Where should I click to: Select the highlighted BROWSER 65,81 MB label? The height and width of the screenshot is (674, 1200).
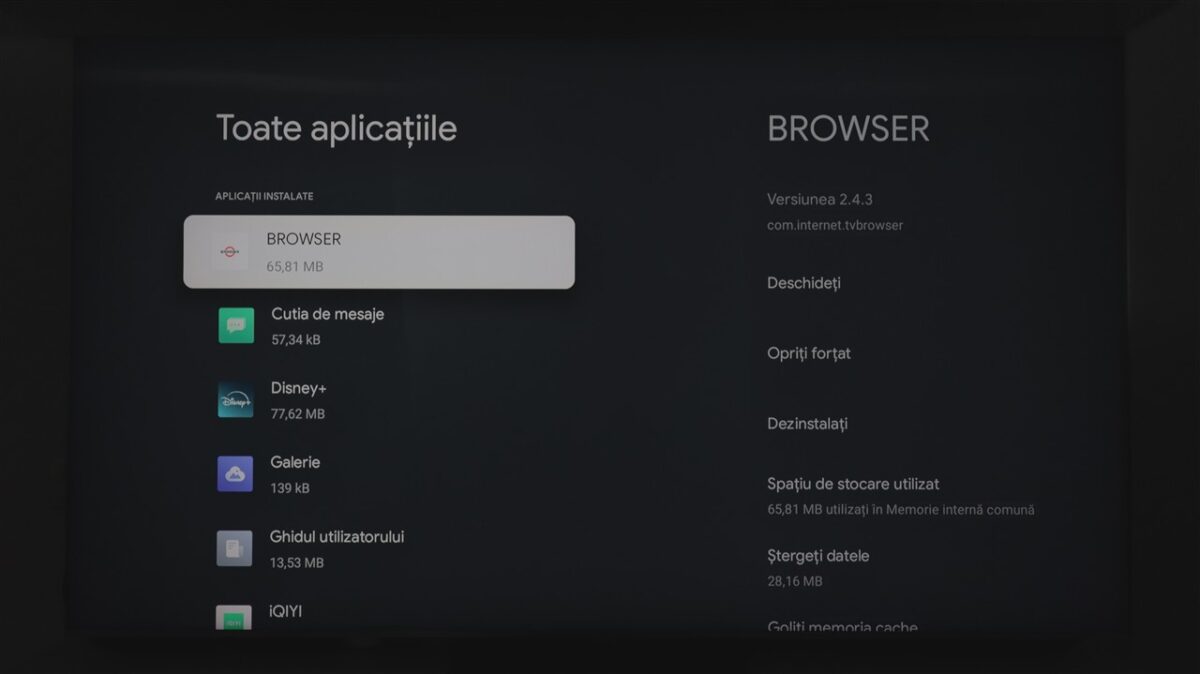[x=303, y=252]
